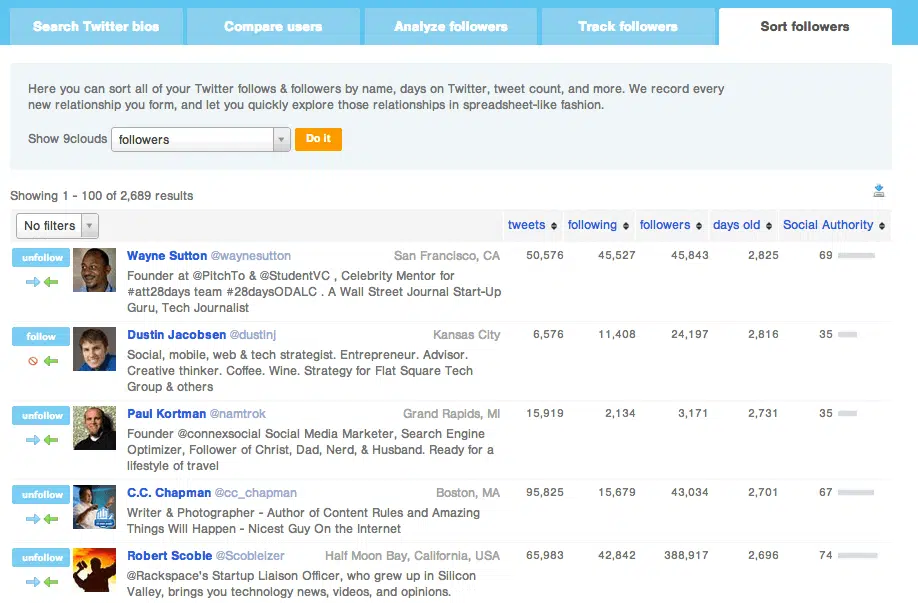
Task: Open the followers dropdown beside Show 9clouds
Action: click(201, 140)
